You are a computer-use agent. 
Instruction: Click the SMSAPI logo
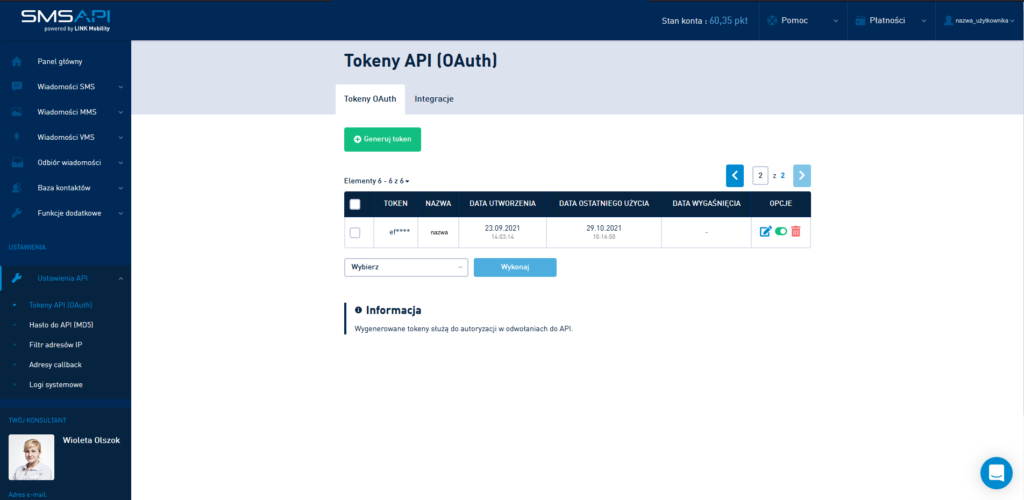point(65,20)
